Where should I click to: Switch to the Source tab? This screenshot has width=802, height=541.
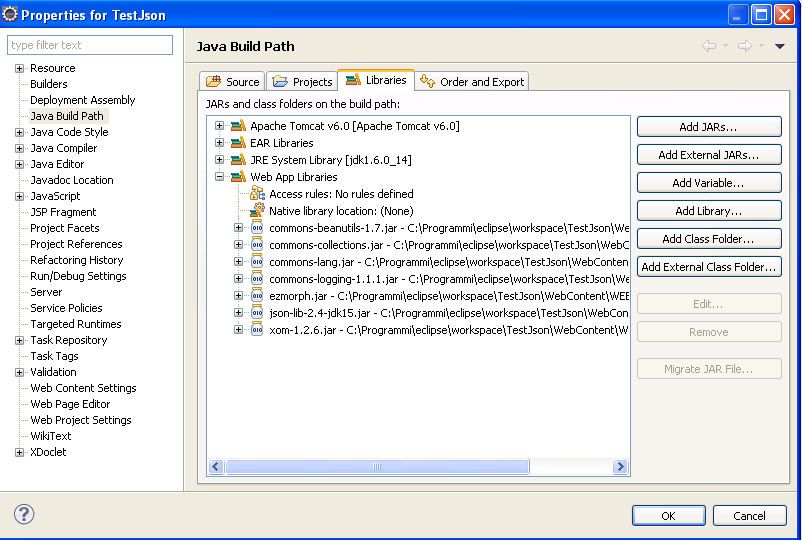232,81
